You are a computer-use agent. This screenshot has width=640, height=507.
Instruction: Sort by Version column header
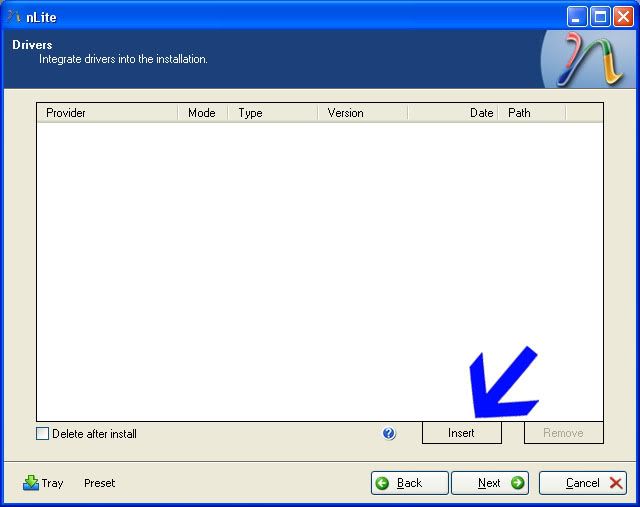pyautogui.click(x=362, y=113)
